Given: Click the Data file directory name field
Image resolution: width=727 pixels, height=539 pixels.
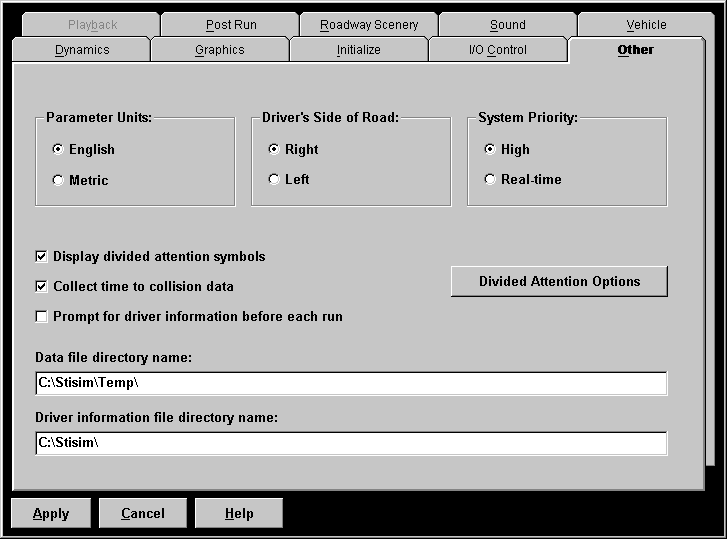Looking at the screenshot, I should point(350,383).
